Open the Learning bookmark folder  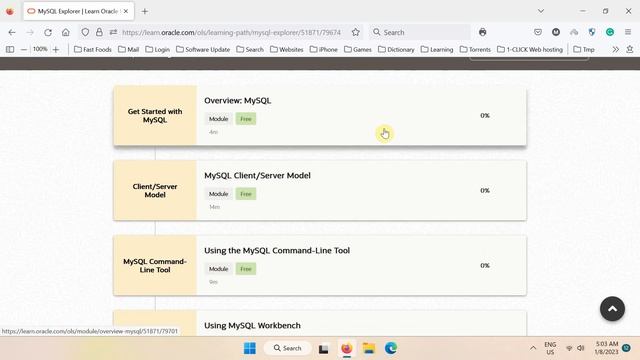pyautogui.click(x=437, y=49)
